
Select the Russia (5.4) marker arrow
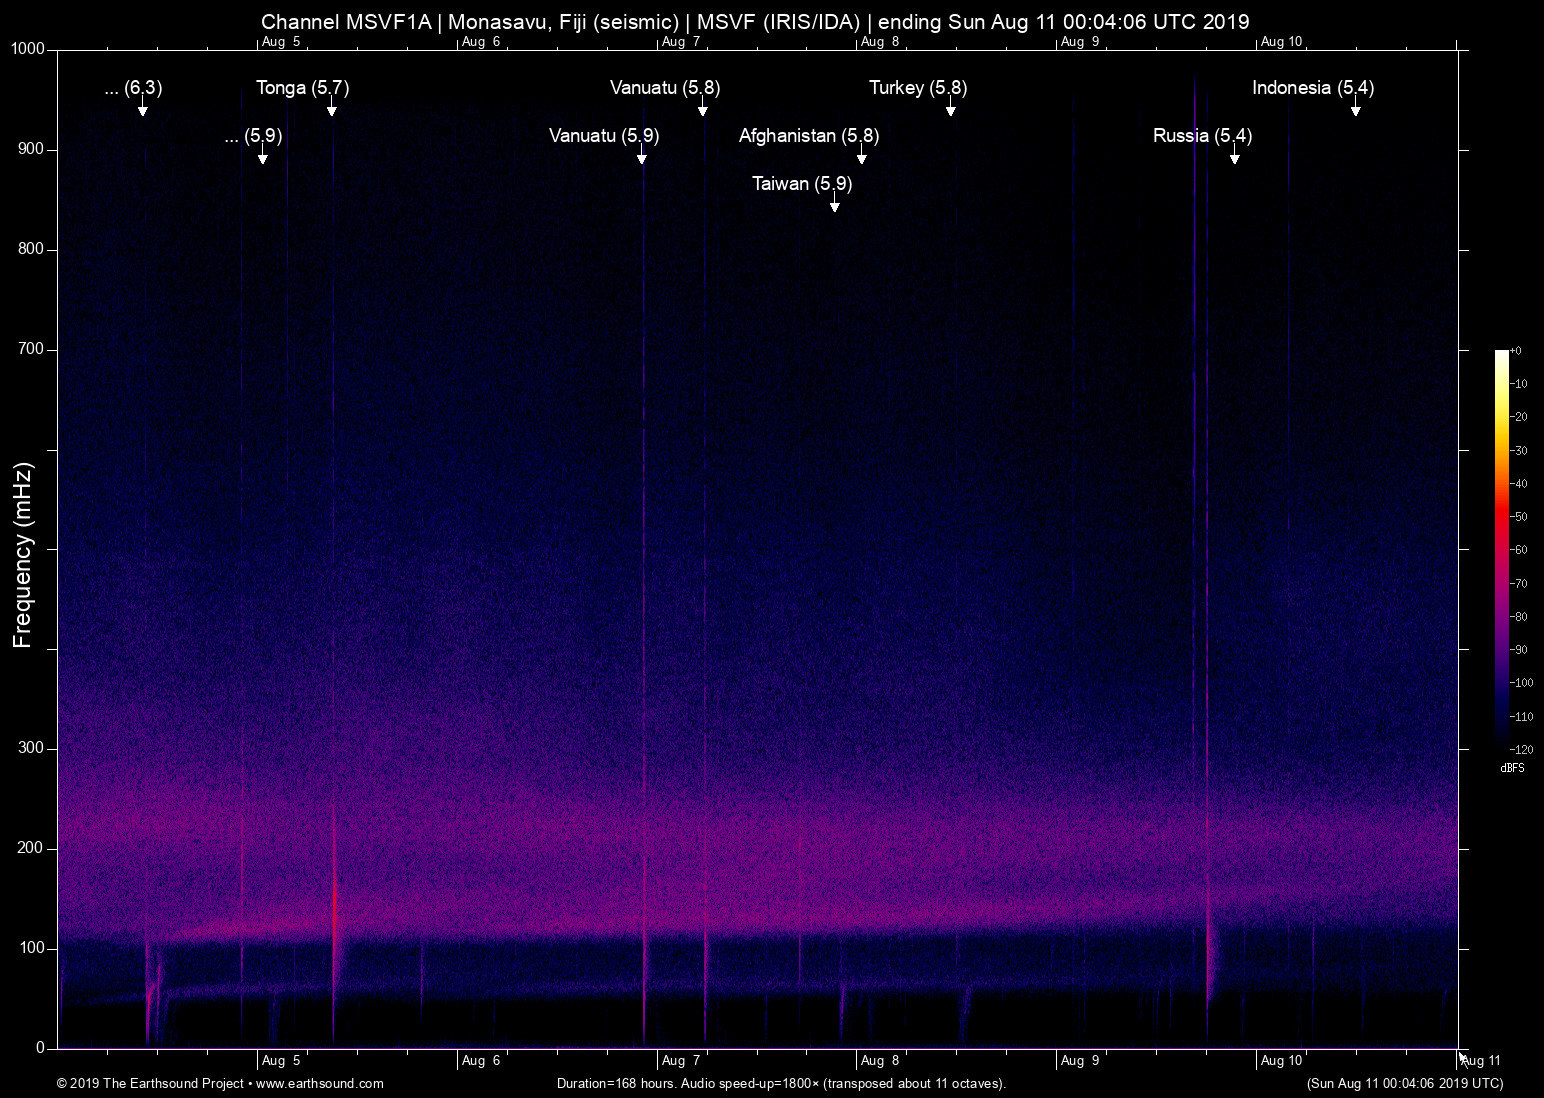click(x=1235, y=157)
